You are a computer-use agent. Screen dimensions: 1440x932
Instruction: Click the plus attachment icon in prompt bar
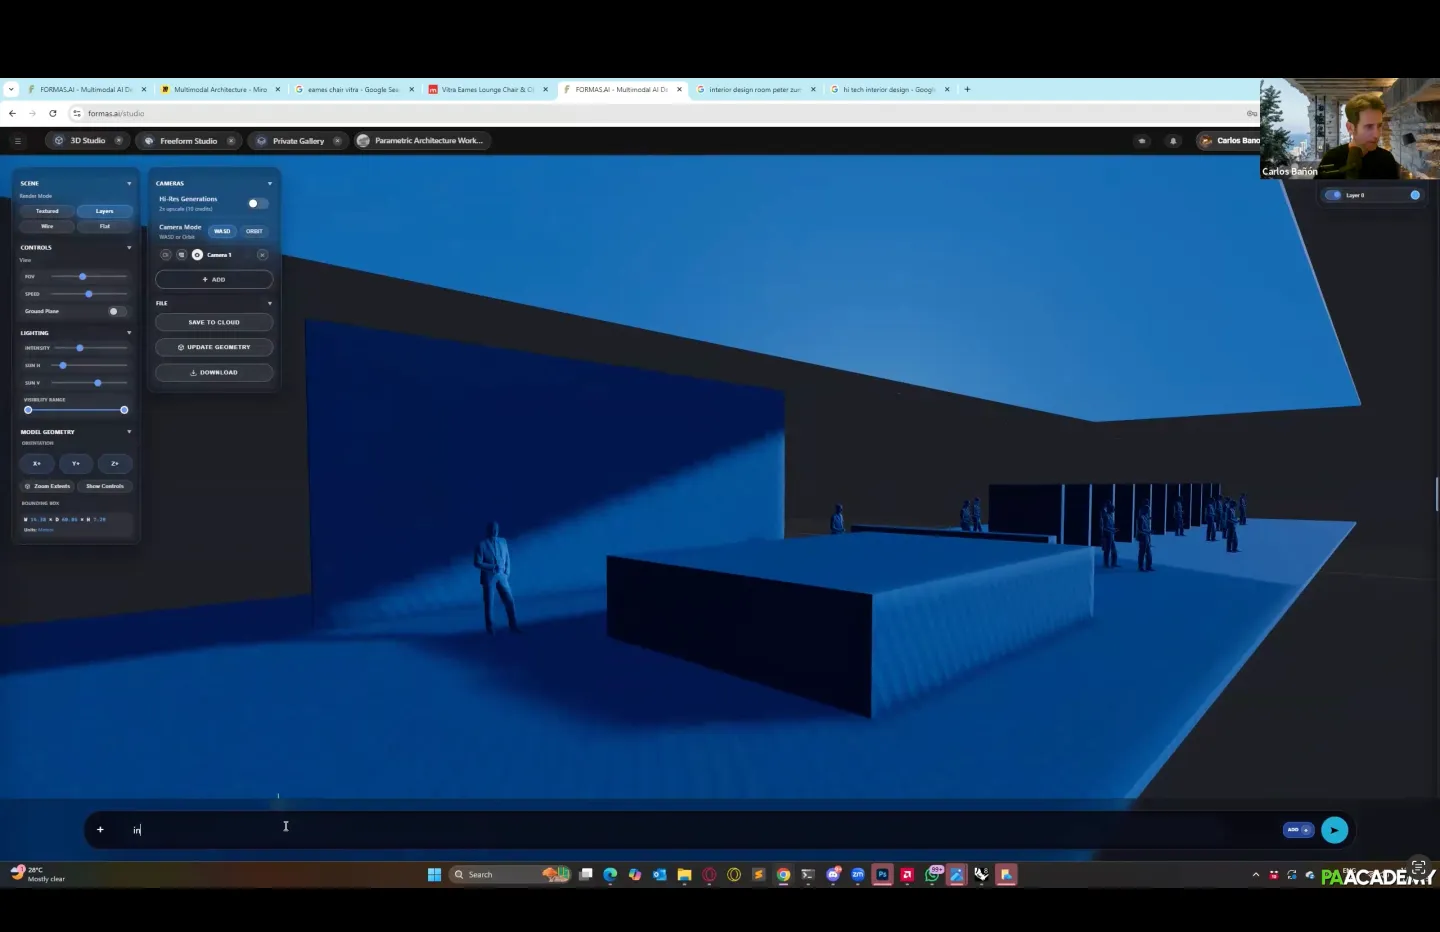100,830
